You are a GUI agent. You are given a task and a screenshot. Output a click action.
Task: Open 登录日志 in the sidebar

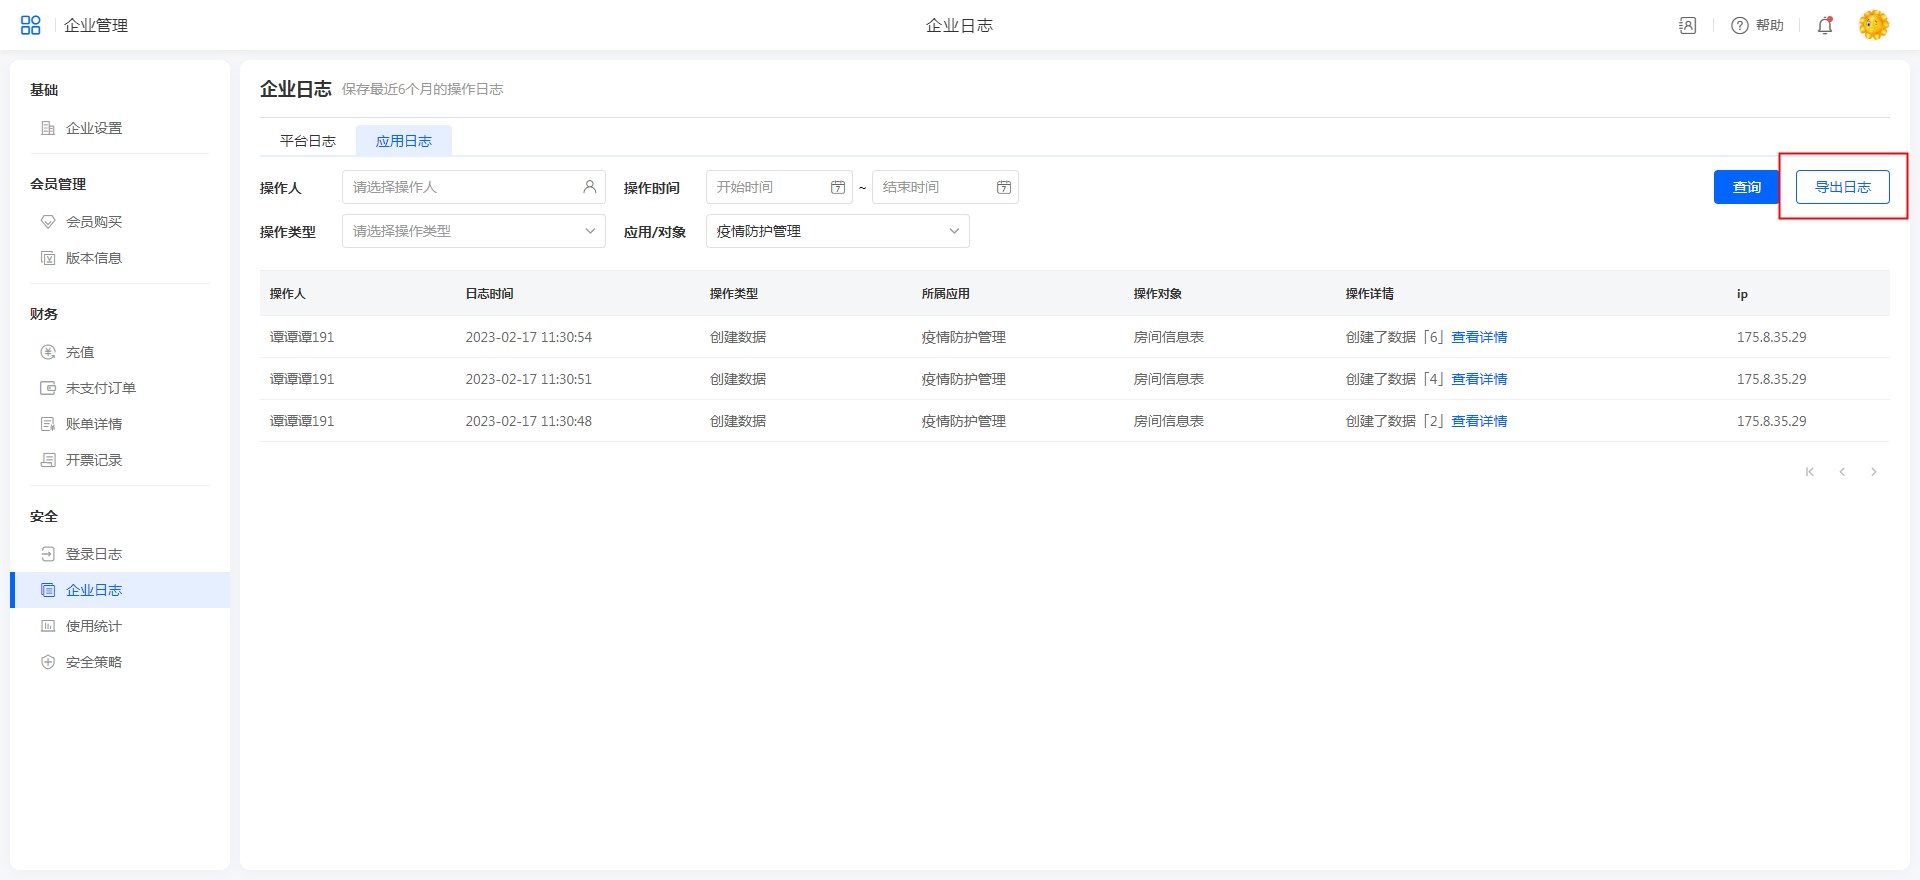93,554
